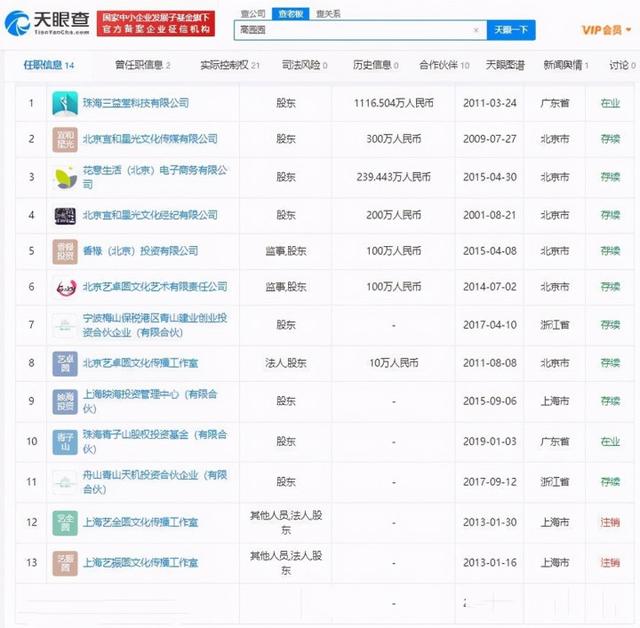Select the 239.443万人民币 capital cell

tap(393, 177)
